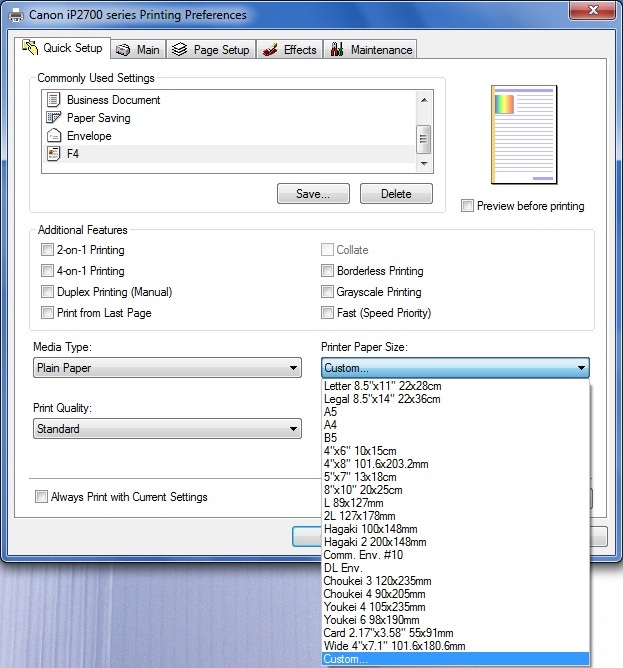The width and height of the screenshot is (623, 668).
Task: Select the F4 saved setting
Action: click(229, 154)
